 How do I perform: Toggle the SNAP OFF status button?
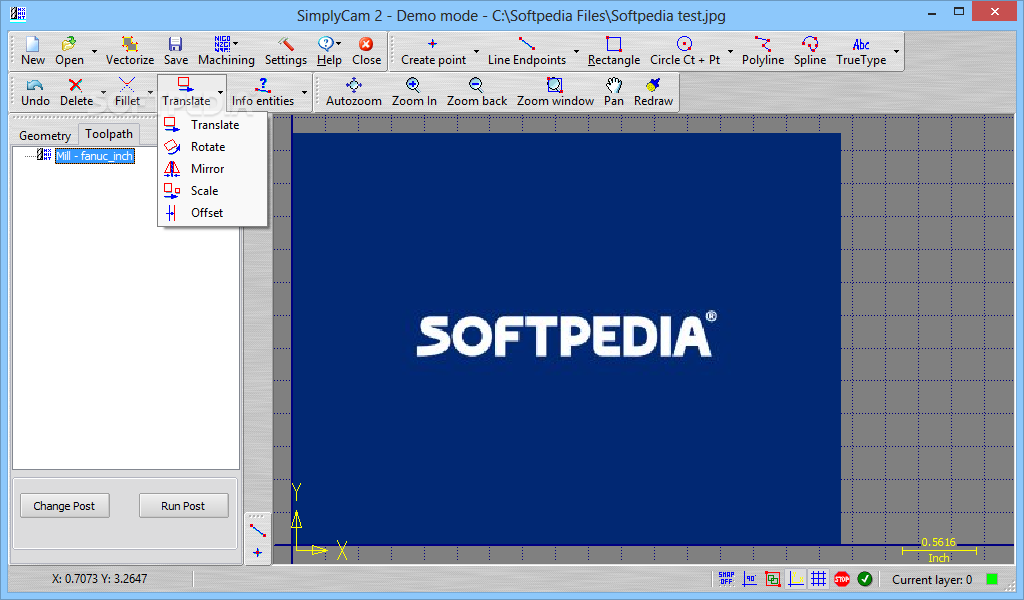click(x=726, y=579)
